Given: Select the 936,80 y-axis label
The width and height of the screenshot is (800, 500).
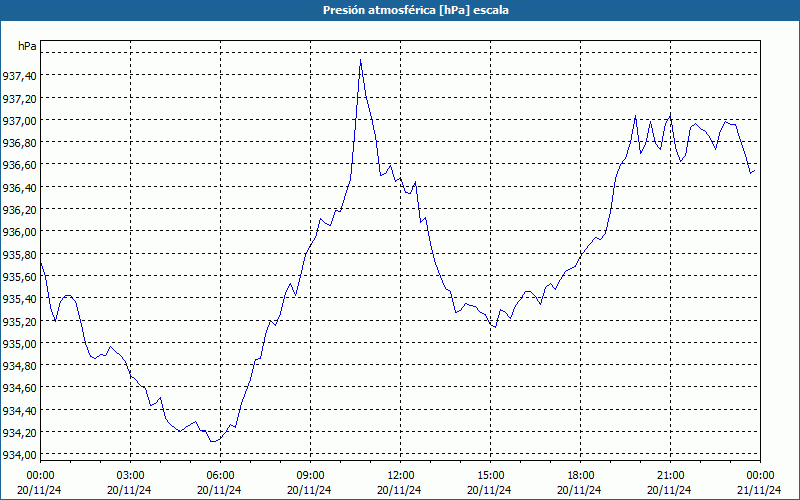Looking at the screenshot, I should click(19, 142).
